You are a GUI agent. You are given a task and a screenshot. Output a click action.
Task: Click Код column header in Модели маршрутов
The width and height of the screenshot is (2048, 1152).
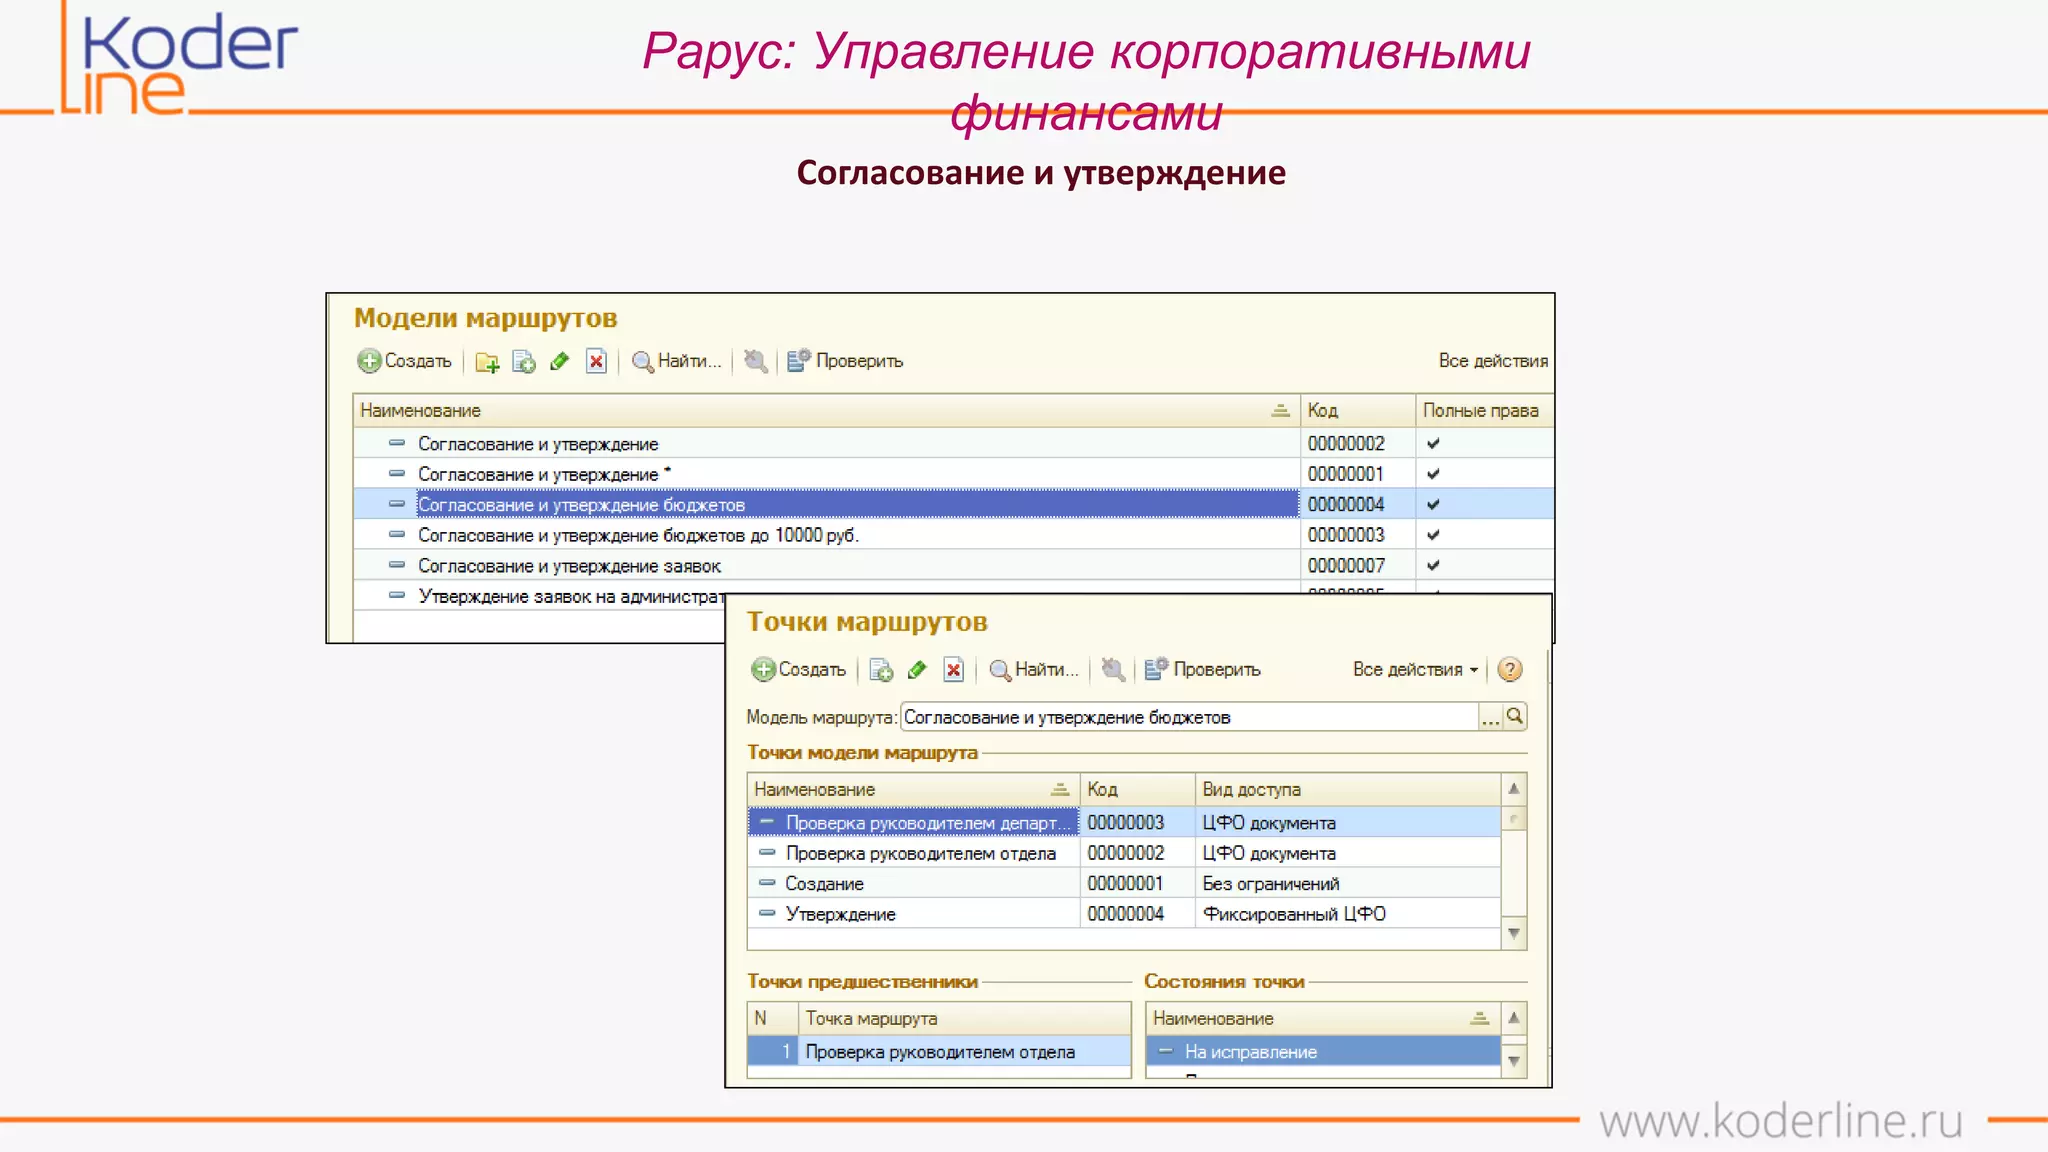1357,411
